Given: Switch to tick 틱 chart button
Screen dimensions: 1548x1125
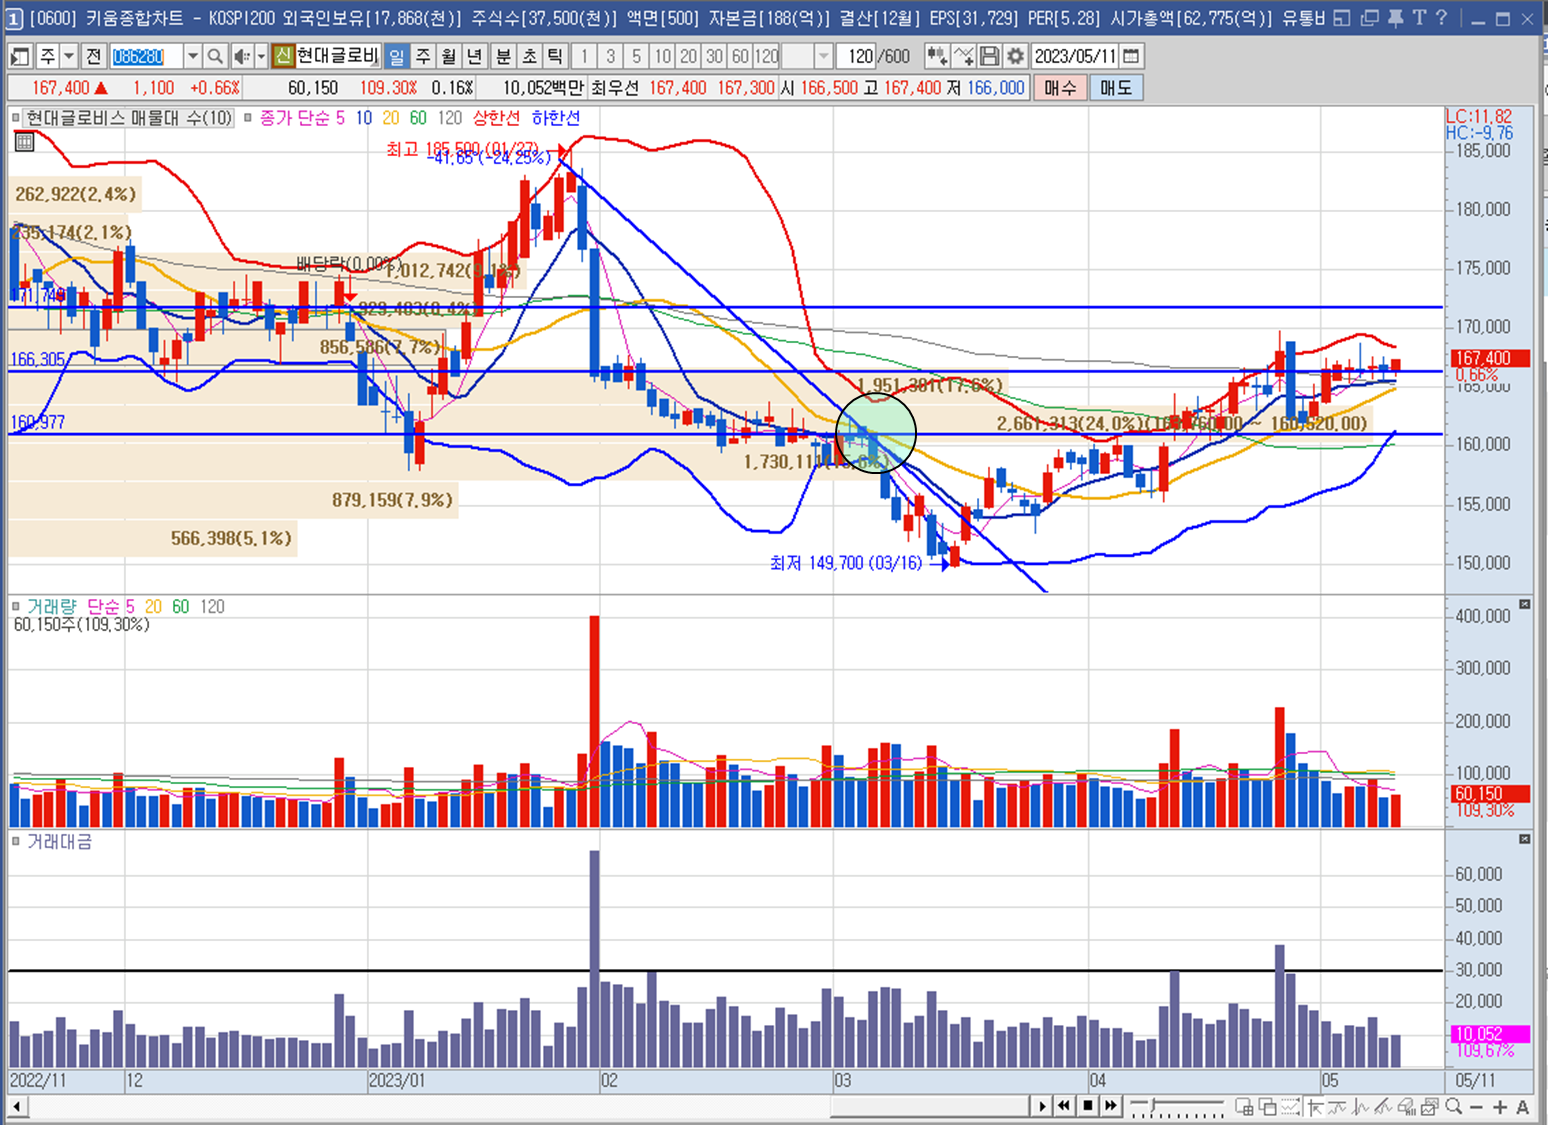Looking at the screenshot, I should tap(555, 57).
